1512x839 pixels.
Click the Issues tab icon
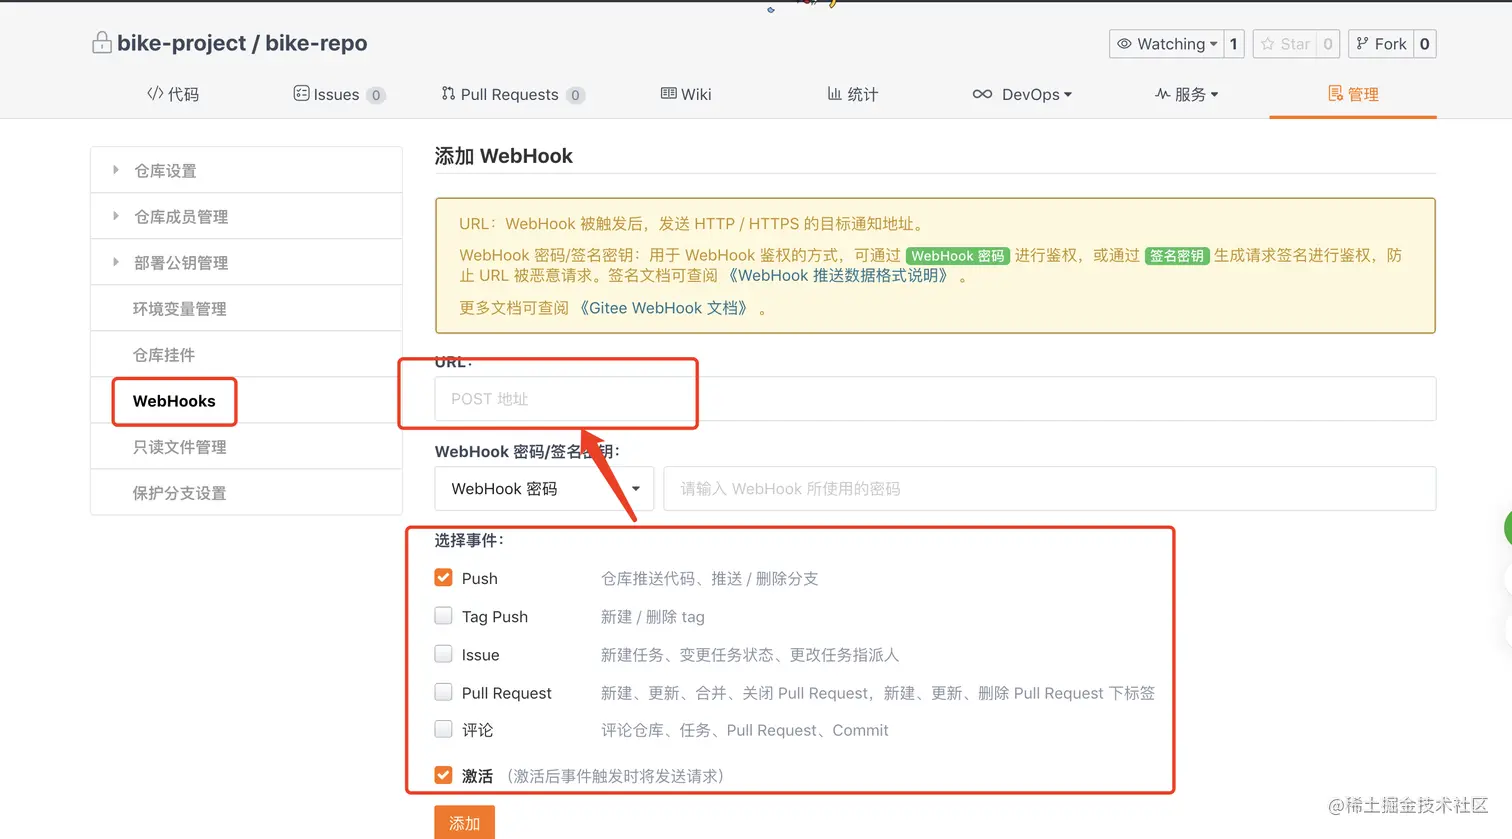coord(301,93)
